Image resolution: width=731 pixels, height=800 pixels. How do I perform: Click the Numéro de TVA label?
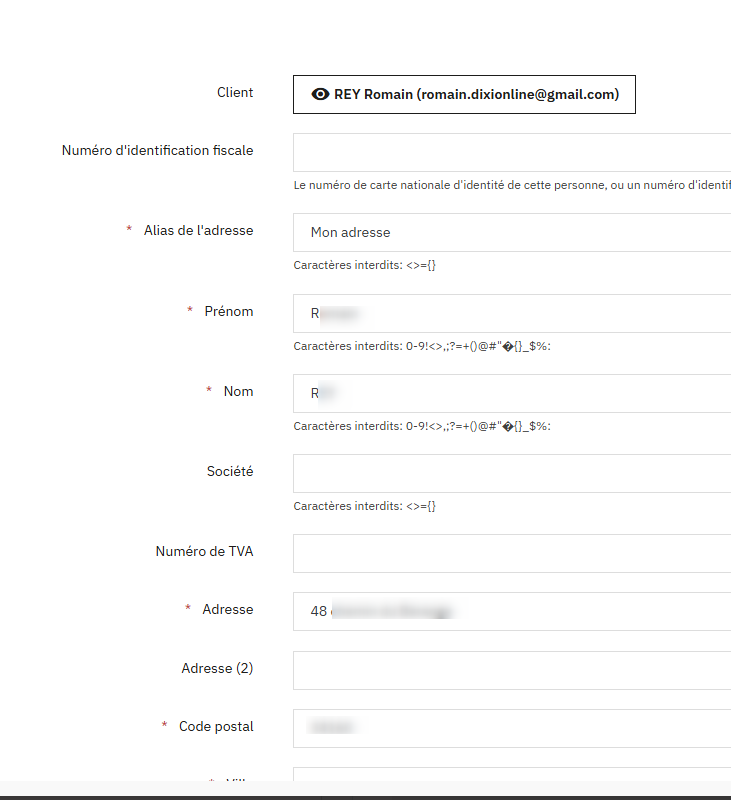pos(205,552)
